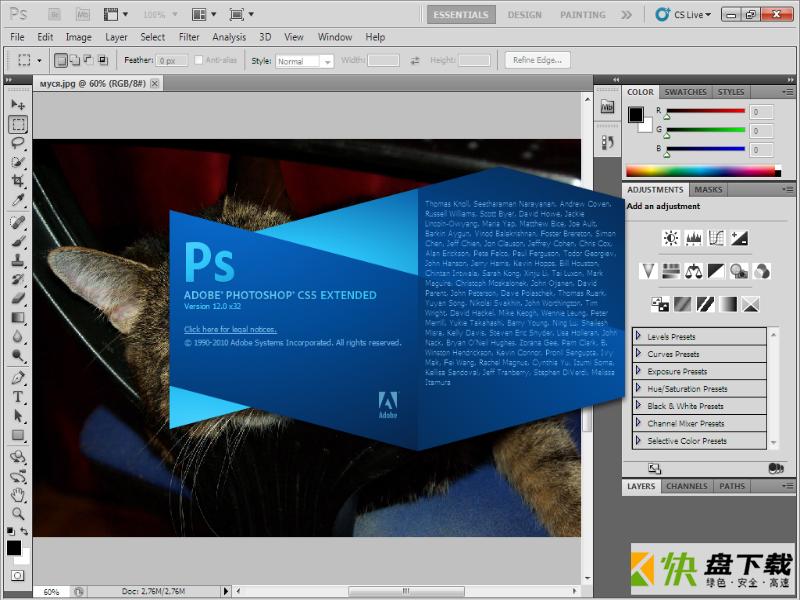Image resolution: width=800 pixels, height=600 pixels.
Task: Choose Subtract from selection mode
Action: click(88, 60)
